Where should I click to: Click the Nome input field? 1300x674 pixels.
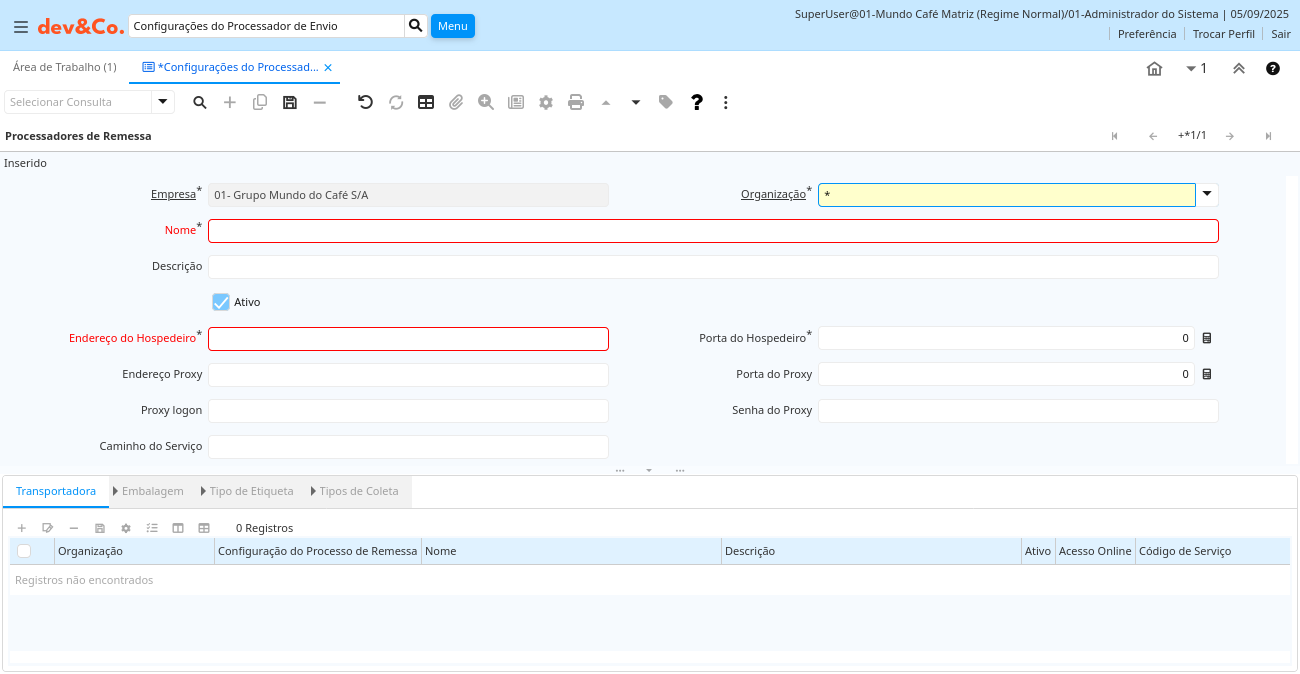tap(713, 231)
